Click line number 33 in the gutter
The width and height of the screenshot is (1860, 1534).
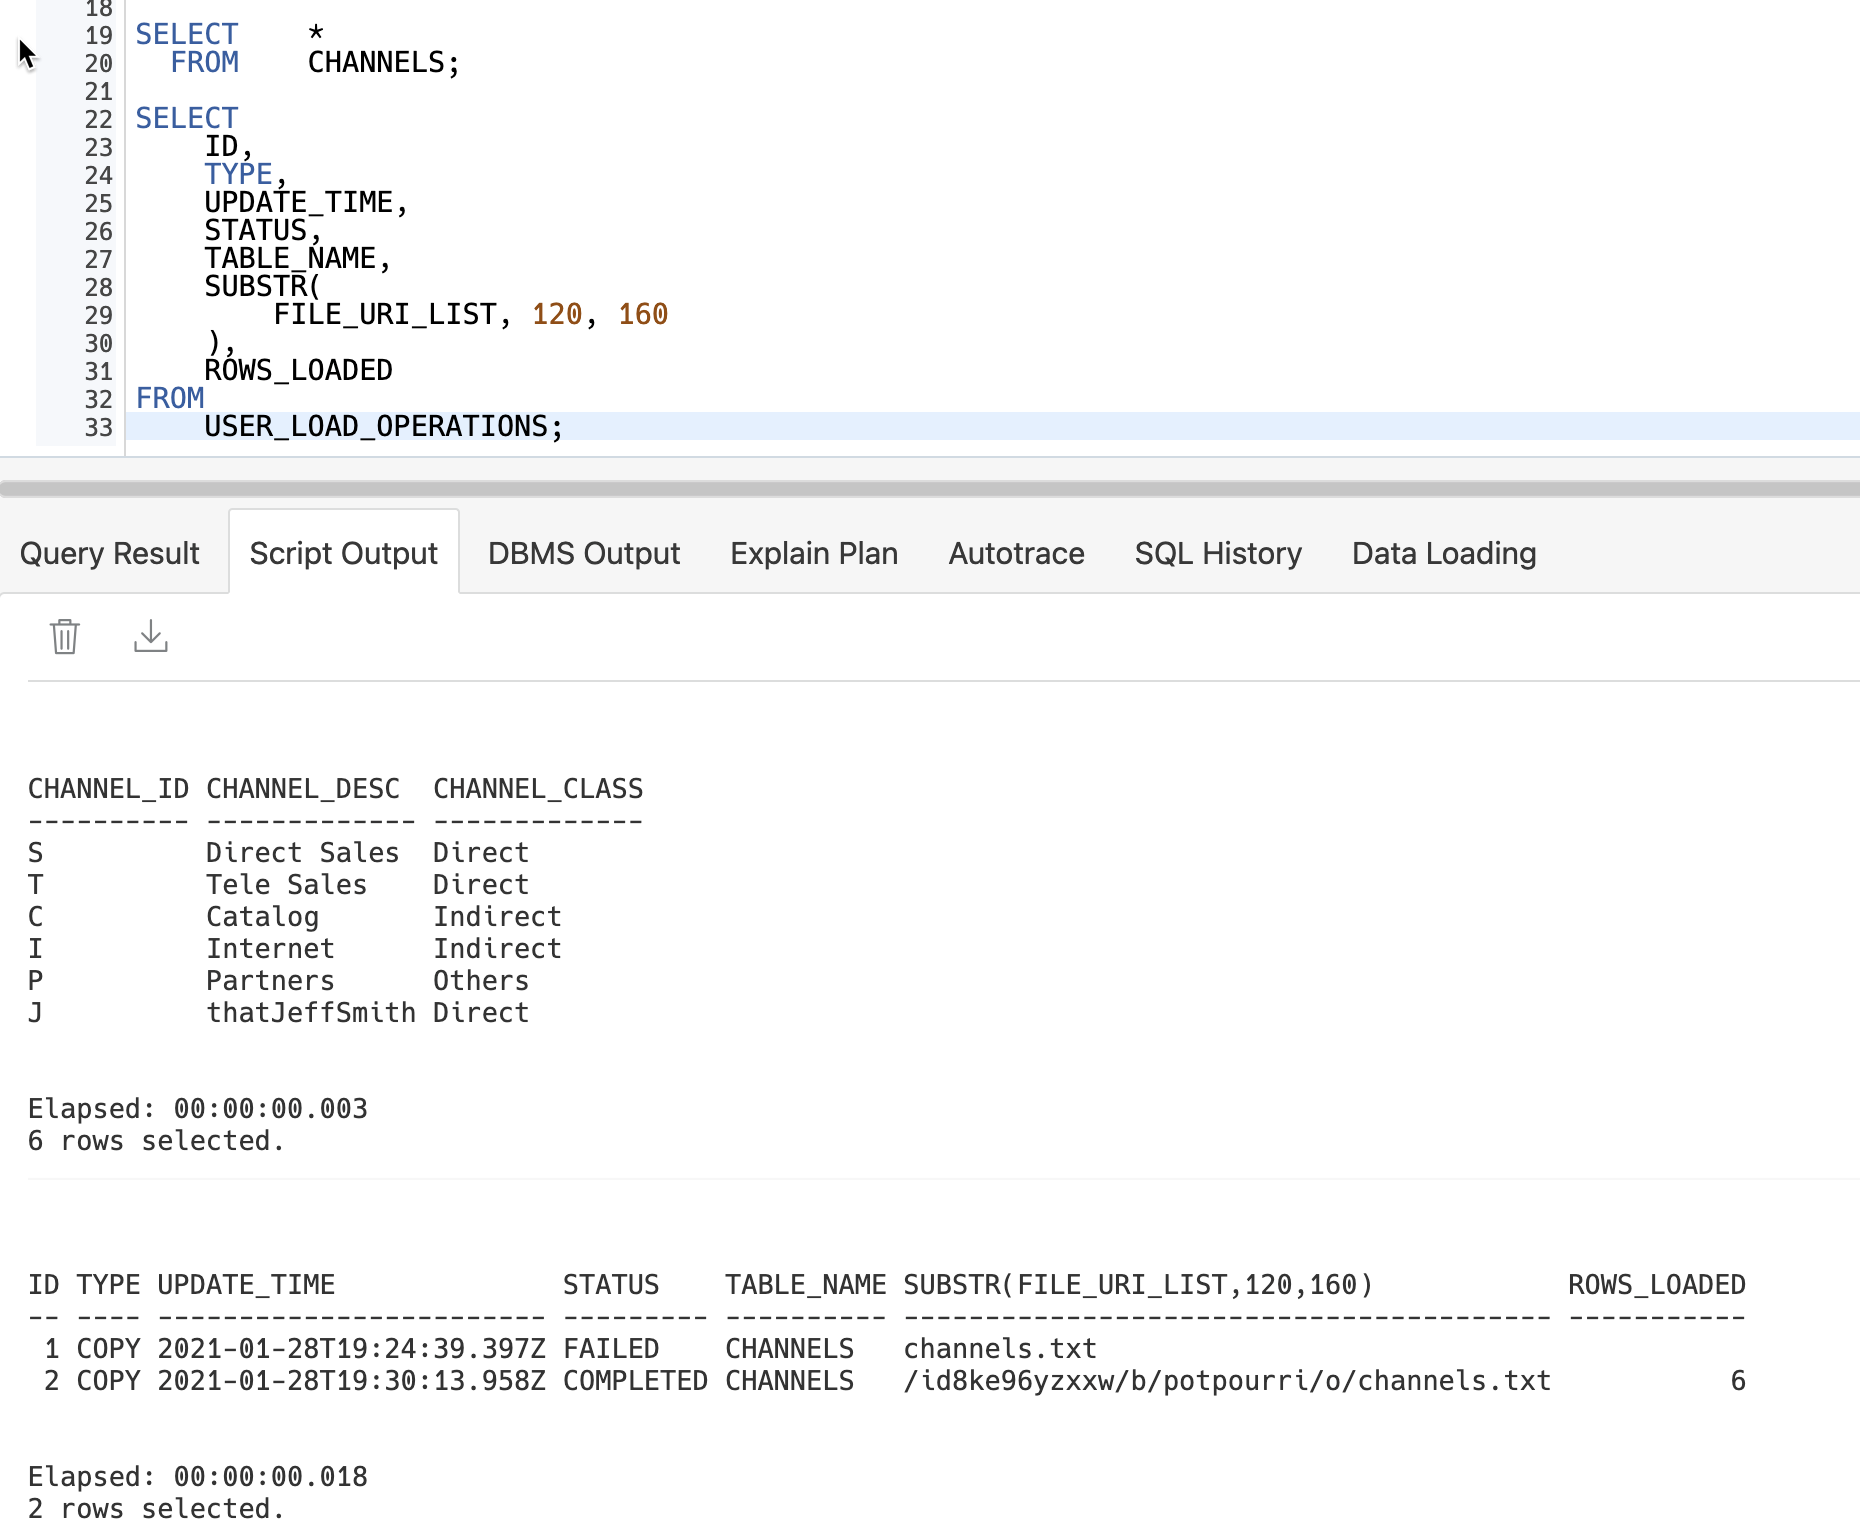click(x=98, y=428)
